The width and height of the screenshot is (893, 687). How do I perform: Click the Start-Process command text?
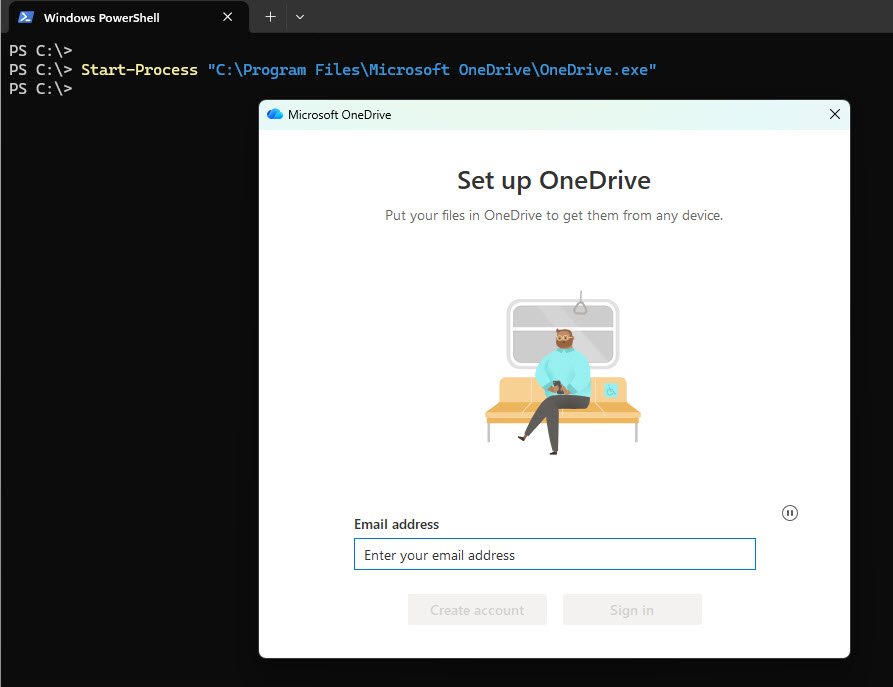pos(139,70)
